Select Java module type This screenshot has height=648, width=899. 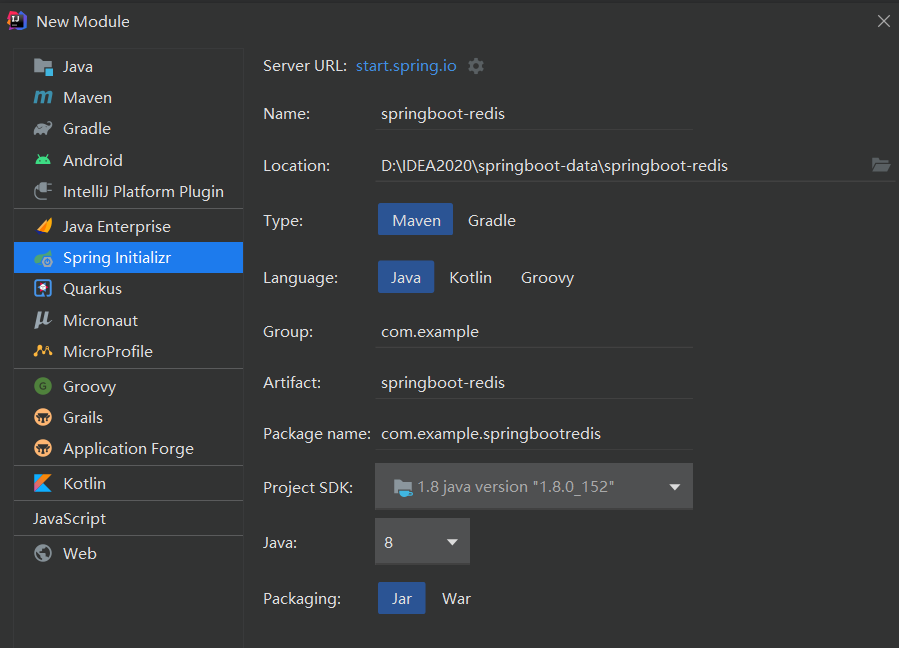click(x=128, y=67)
